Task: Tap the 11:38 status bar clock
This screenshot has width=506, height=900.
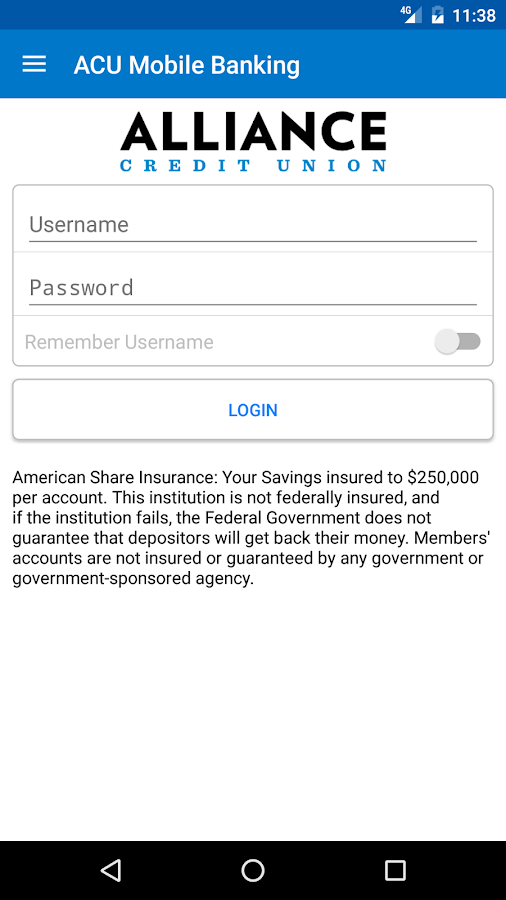Action: 474,15
